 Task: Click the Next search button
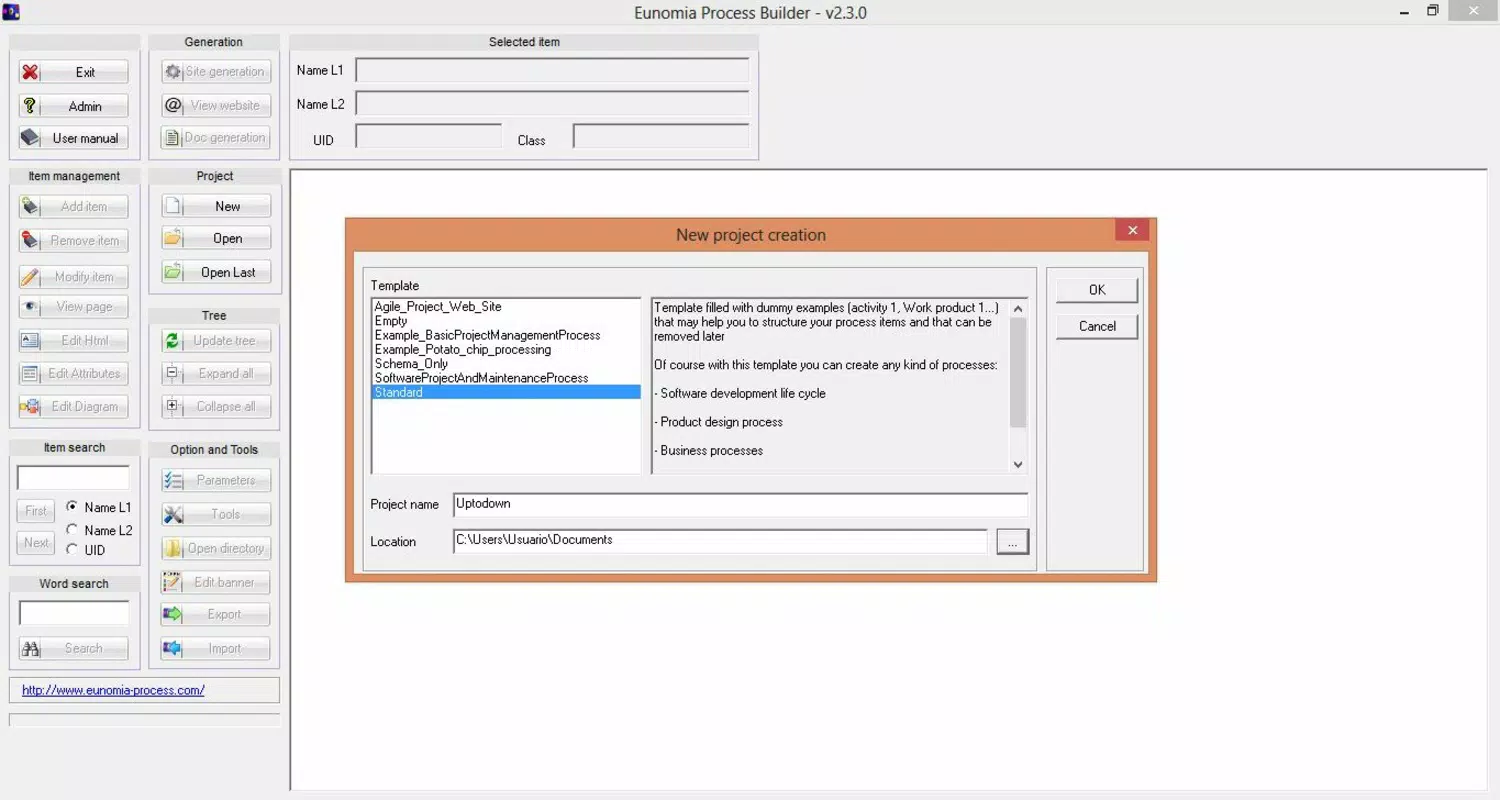36,543
